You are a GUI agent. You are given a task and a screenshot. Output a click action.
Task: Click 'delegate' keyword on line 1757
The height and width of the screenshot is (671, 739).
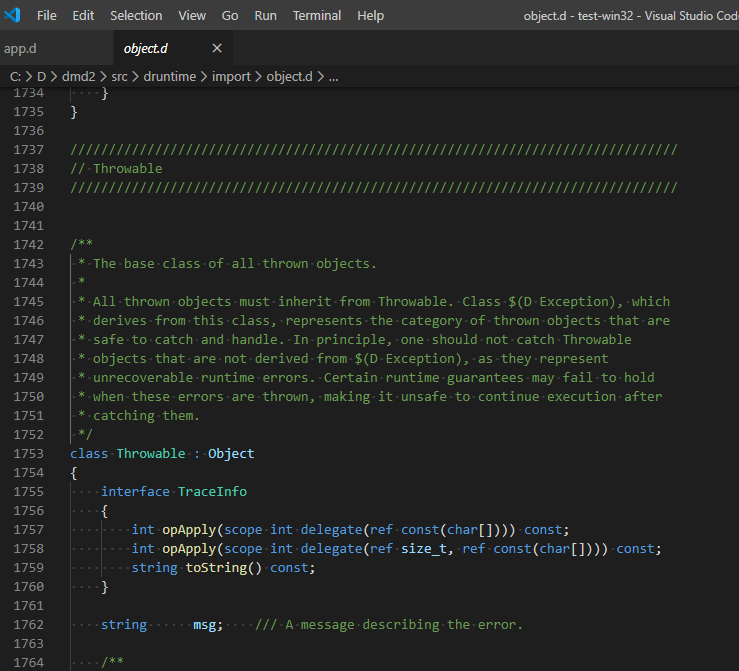tap(331, 530)
